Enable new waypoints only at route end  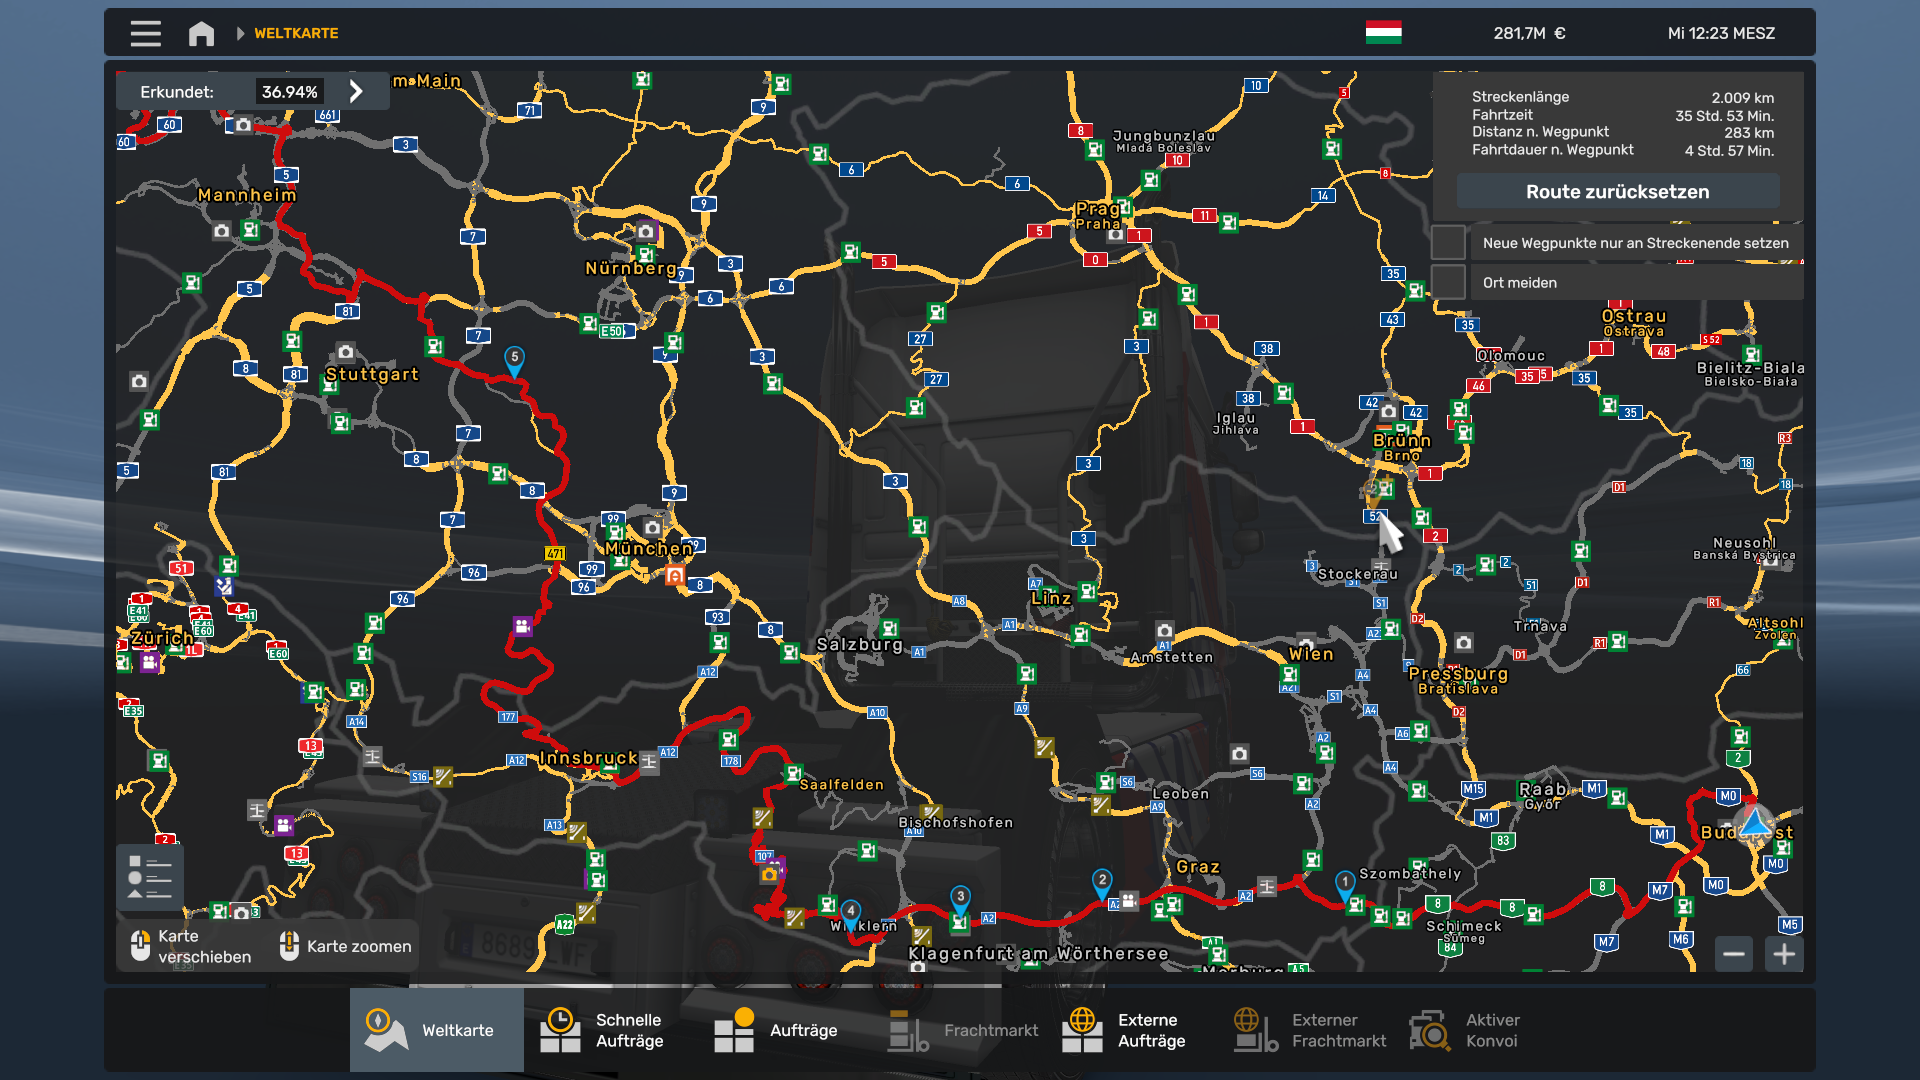click(x=1448, y=242)
